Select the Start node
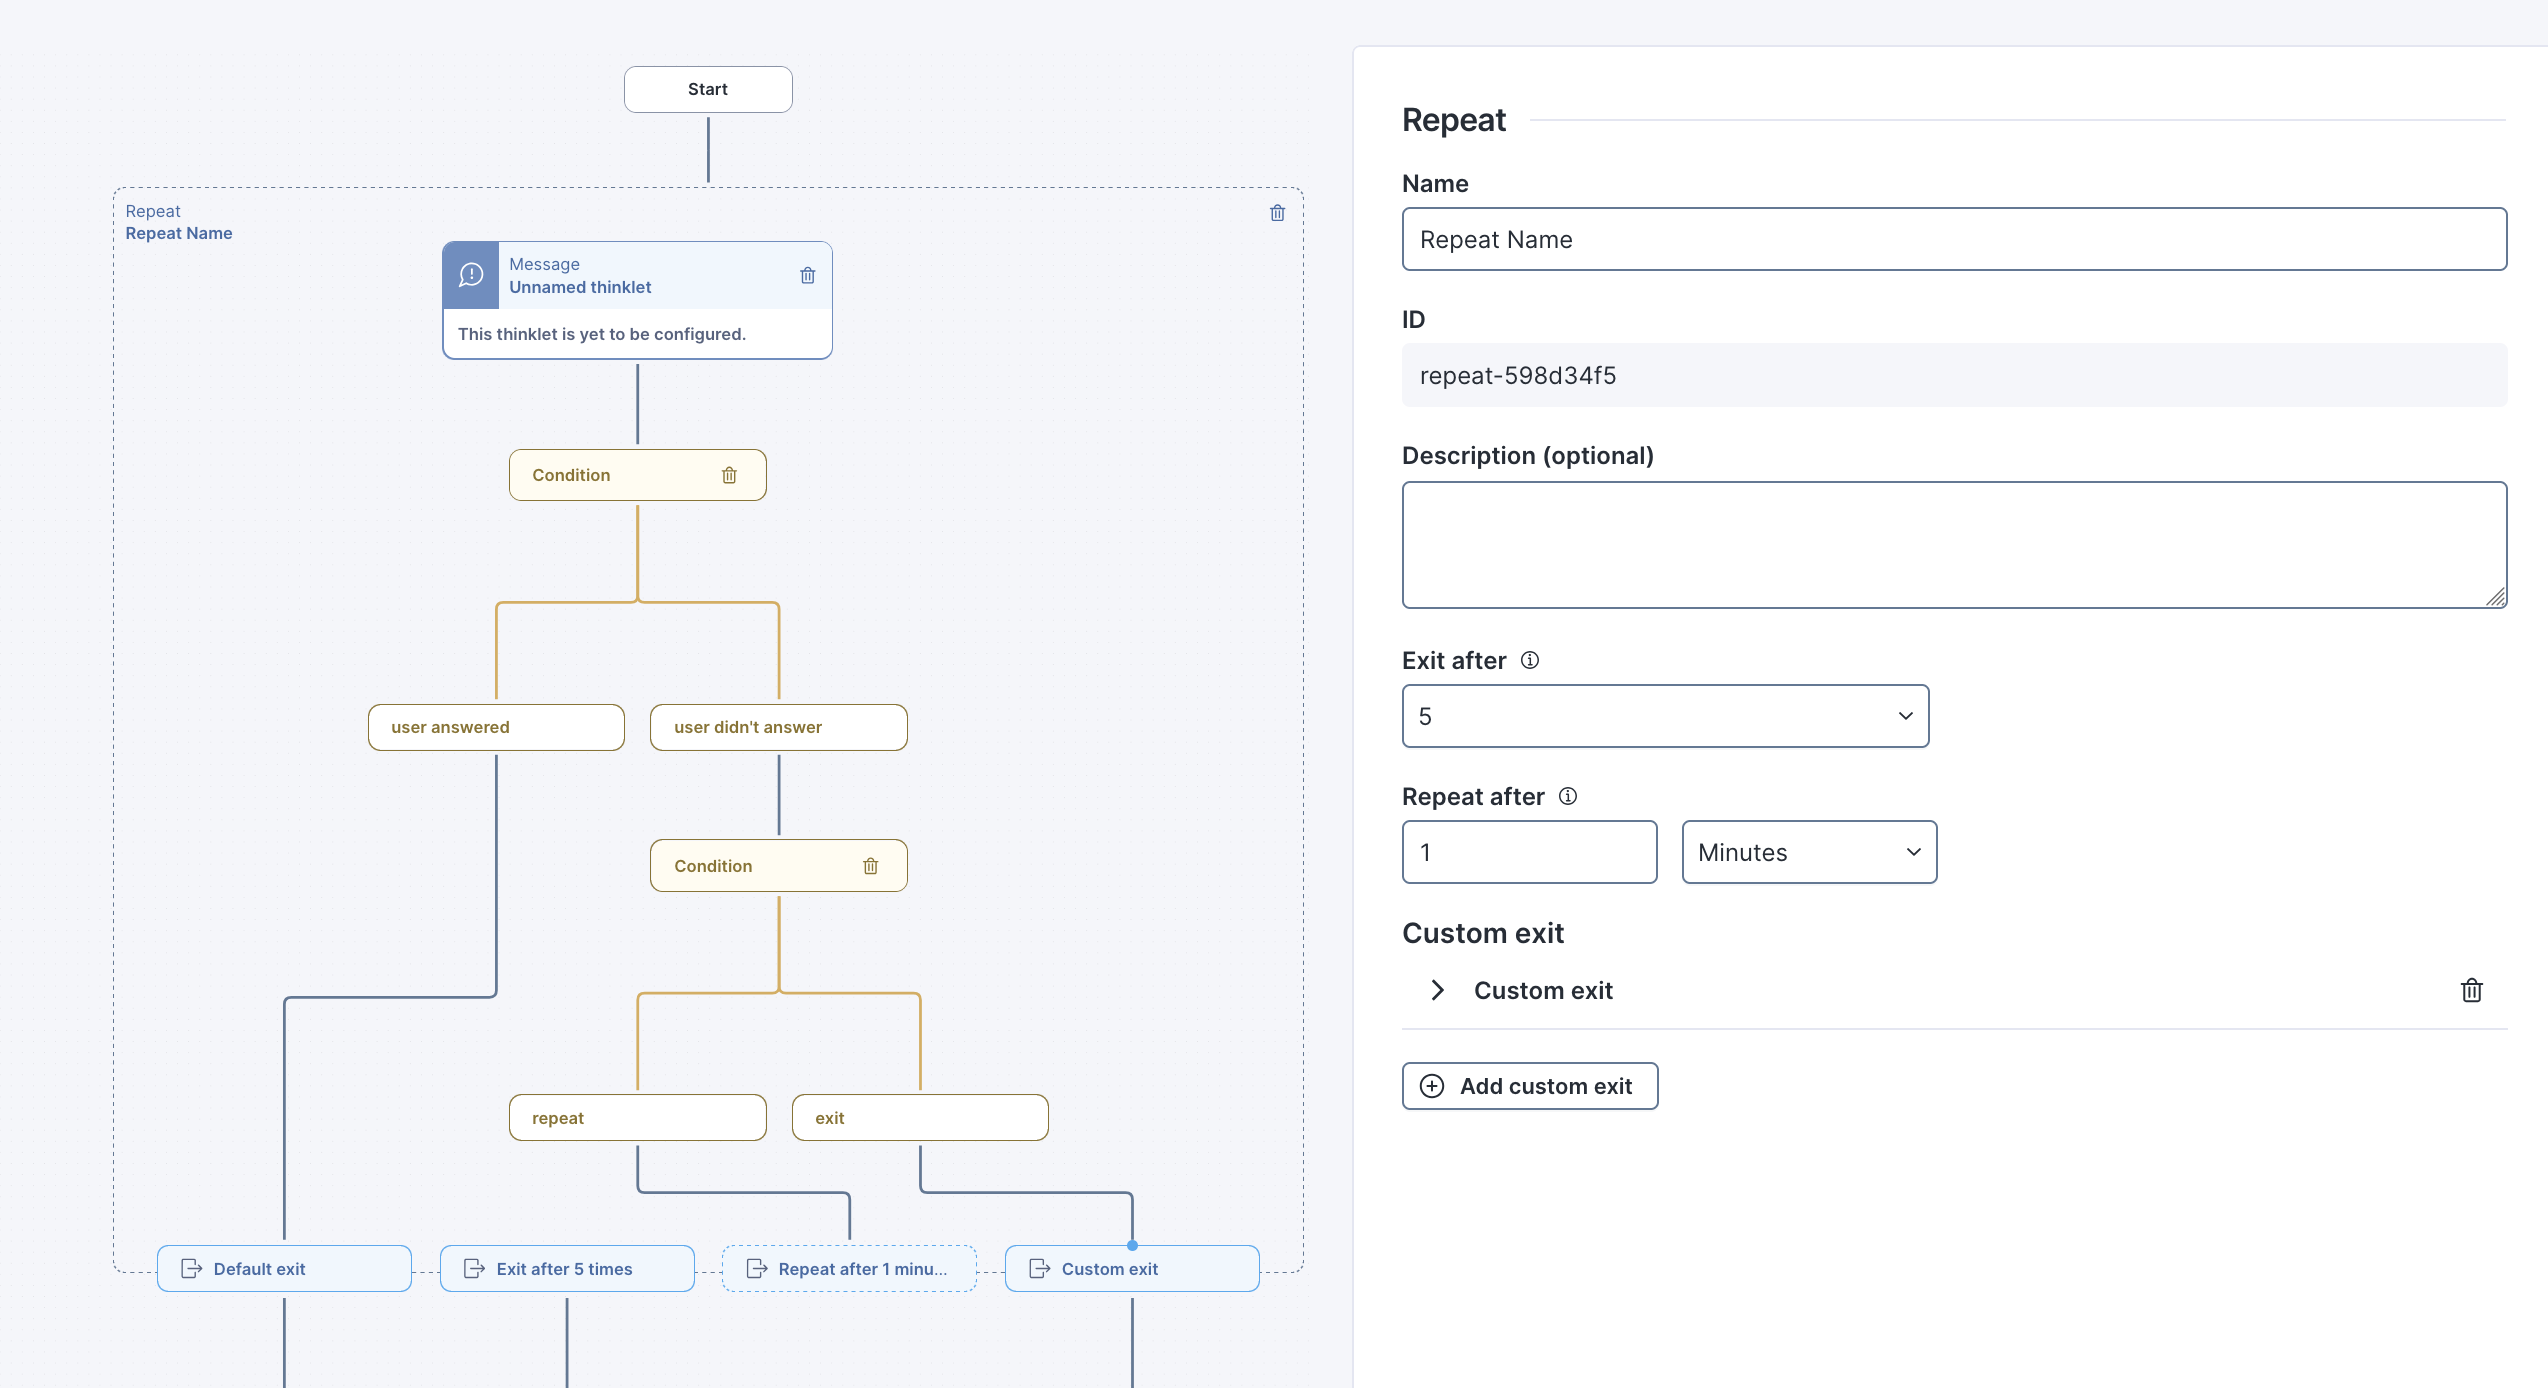This screenshot has height=1388, width=2548. 708,89
